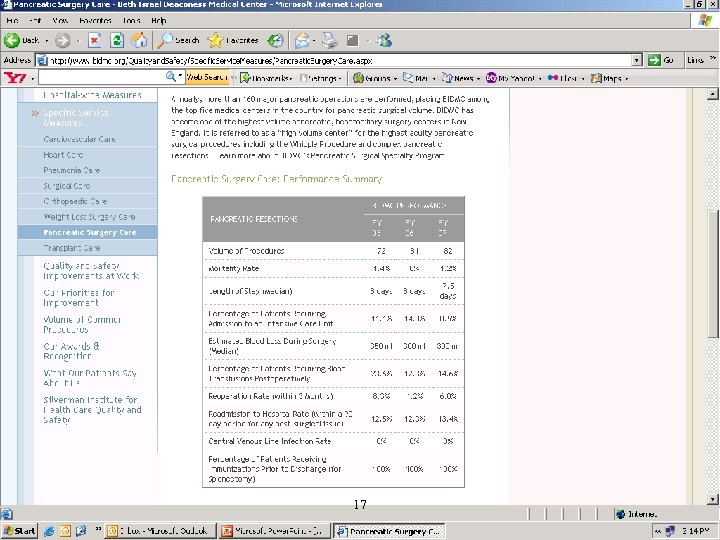
Task: Click the Print icon in toolbar
Action: point(330,41)
